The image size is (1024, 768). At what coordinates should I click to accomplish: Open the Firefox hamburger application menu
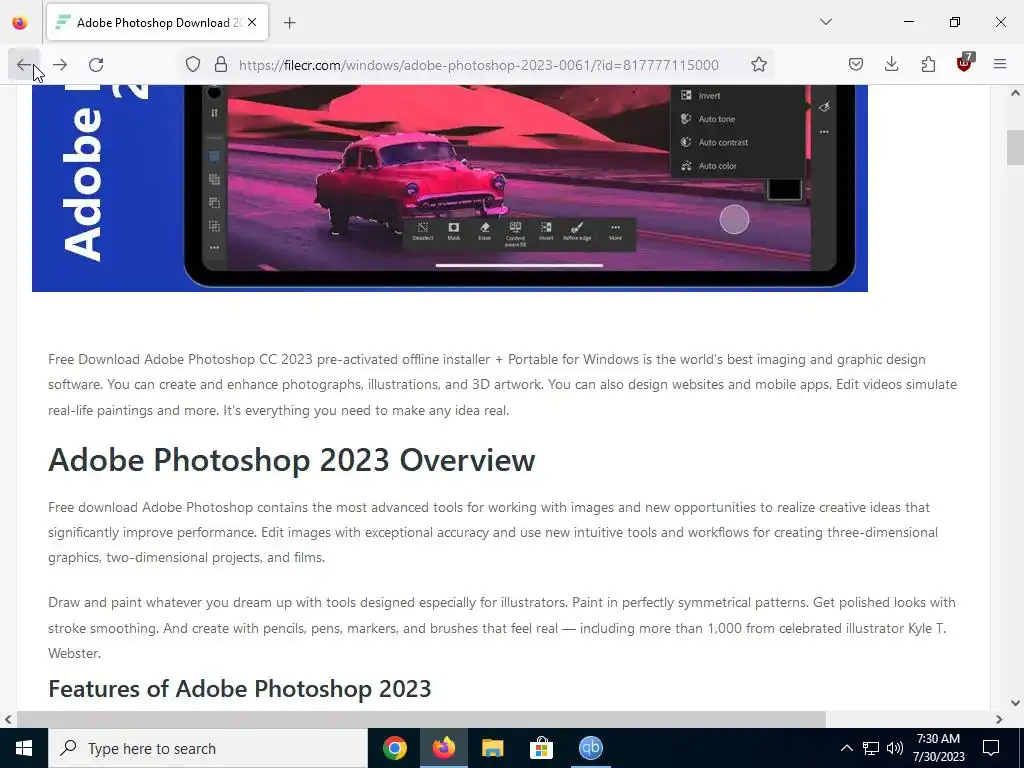point(1000,65)
